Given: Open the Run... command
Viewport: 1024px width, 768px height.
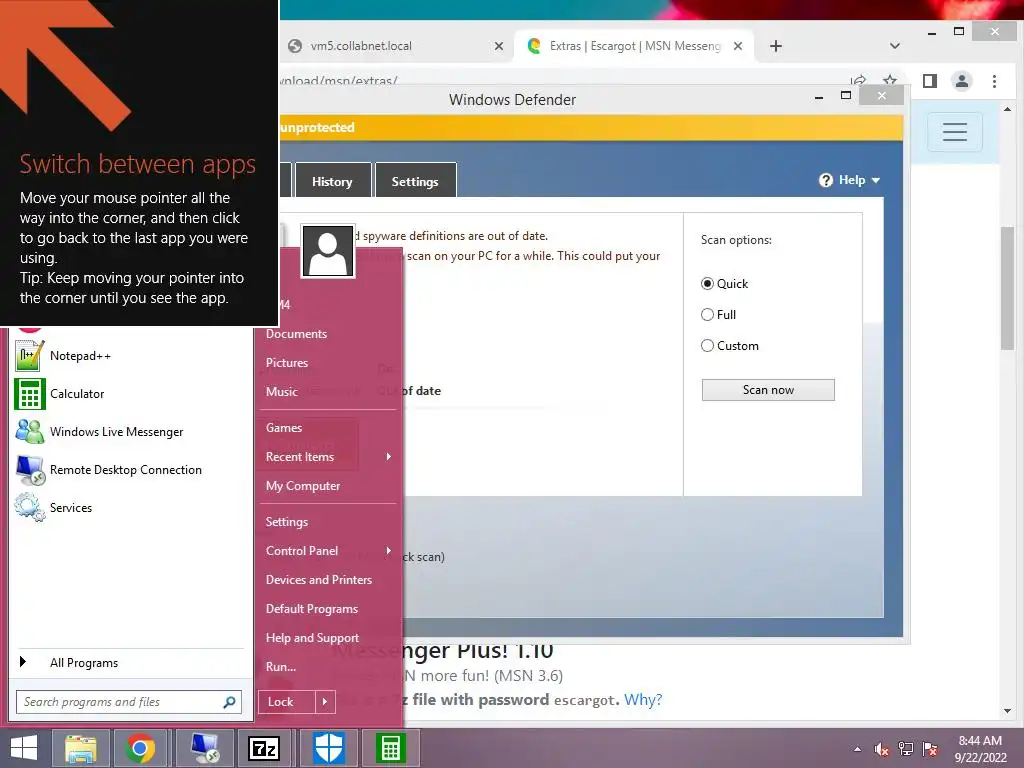Looking at the screenshot, I should pyautogui.click(x=281, y=667).
